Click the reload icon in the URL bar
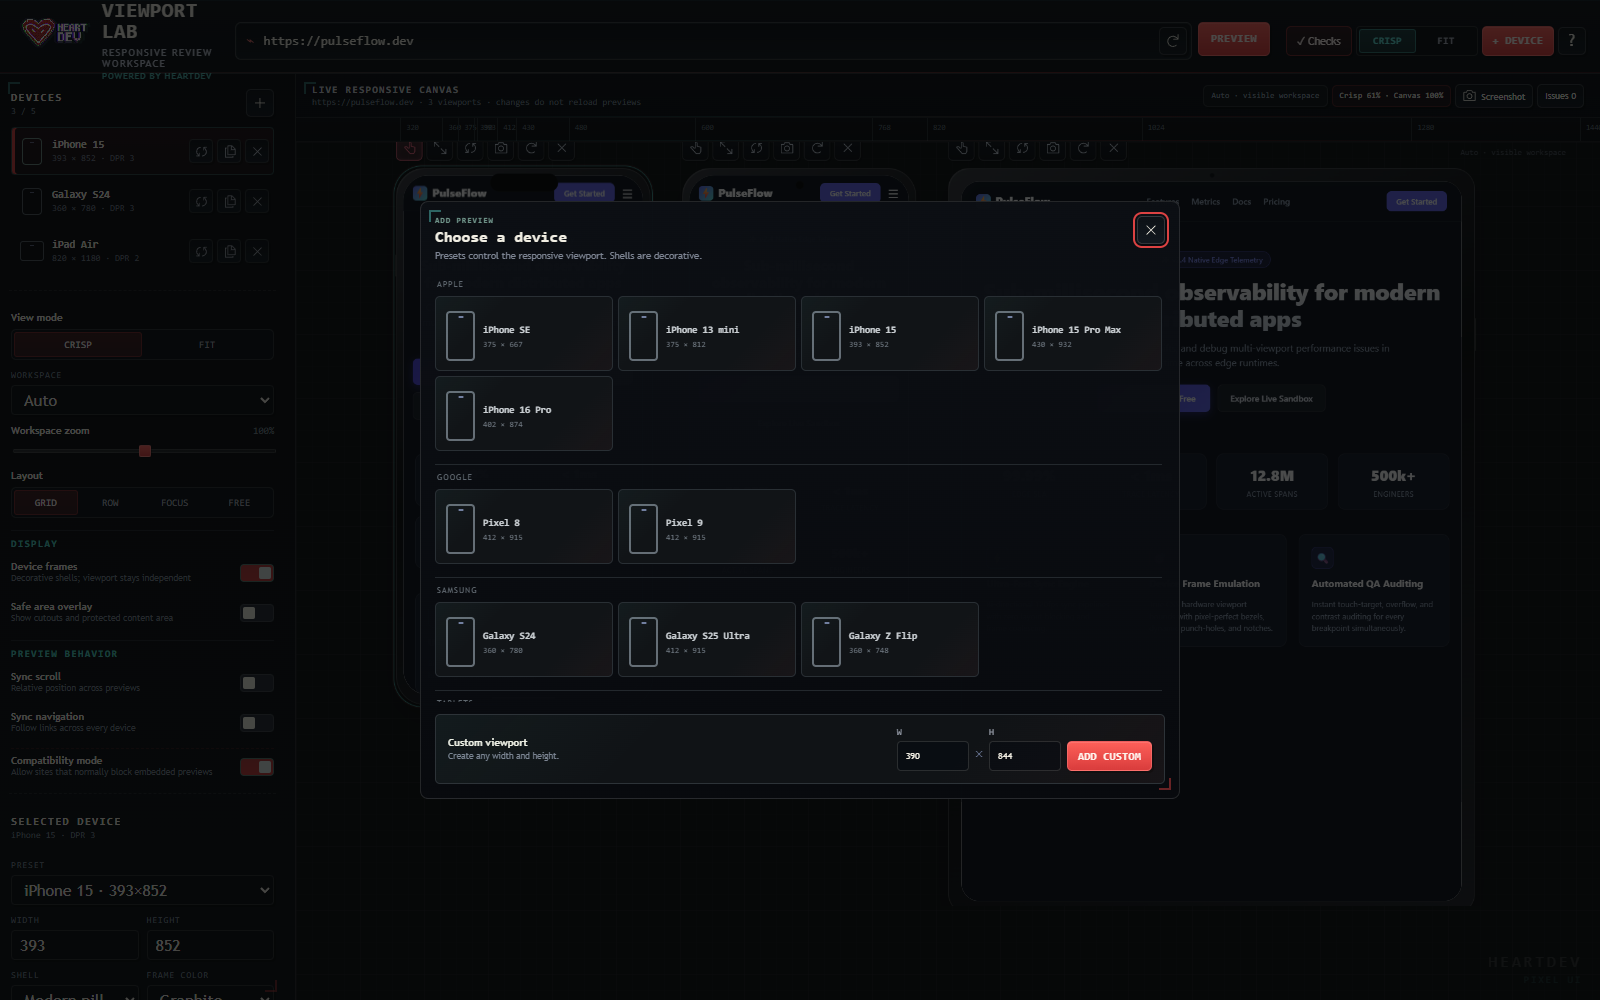Screen dimensions: 1600x1000 pyautogui.click(x=1173, y=41)
